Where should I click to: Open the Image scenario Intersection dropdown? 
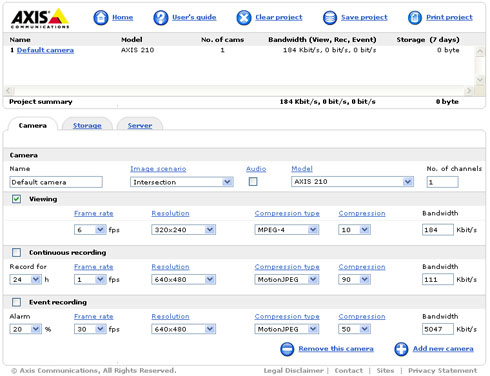click(x=182, y=182)
